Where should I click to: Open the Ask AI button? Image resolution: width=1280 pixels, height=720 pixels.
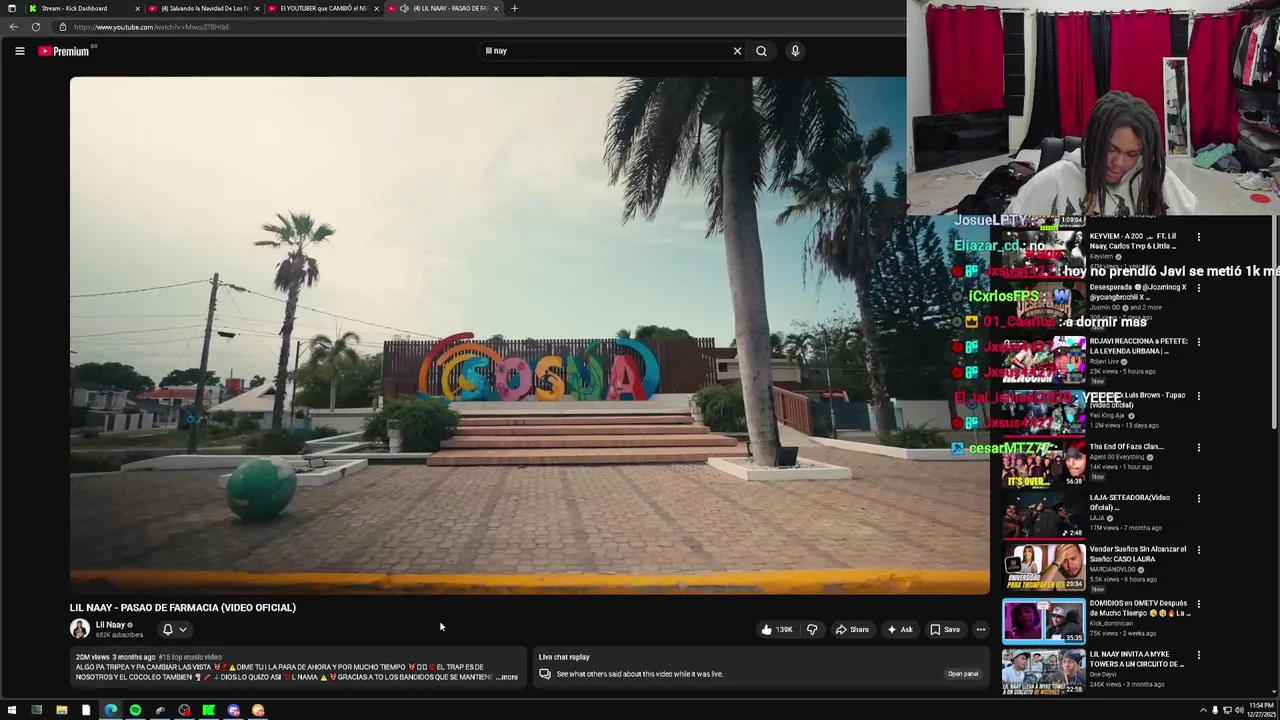[x=900, y=629]
